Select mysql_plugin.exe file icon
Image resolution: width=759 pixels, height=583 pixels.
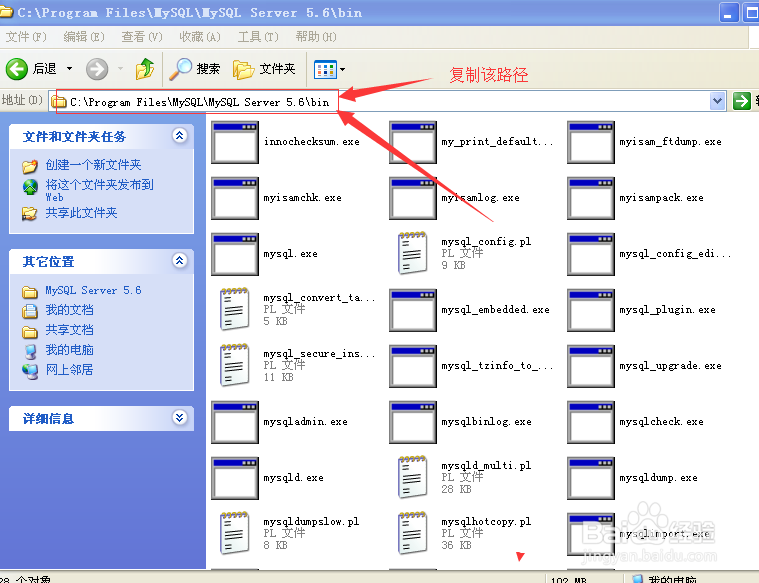click(591, 310)
